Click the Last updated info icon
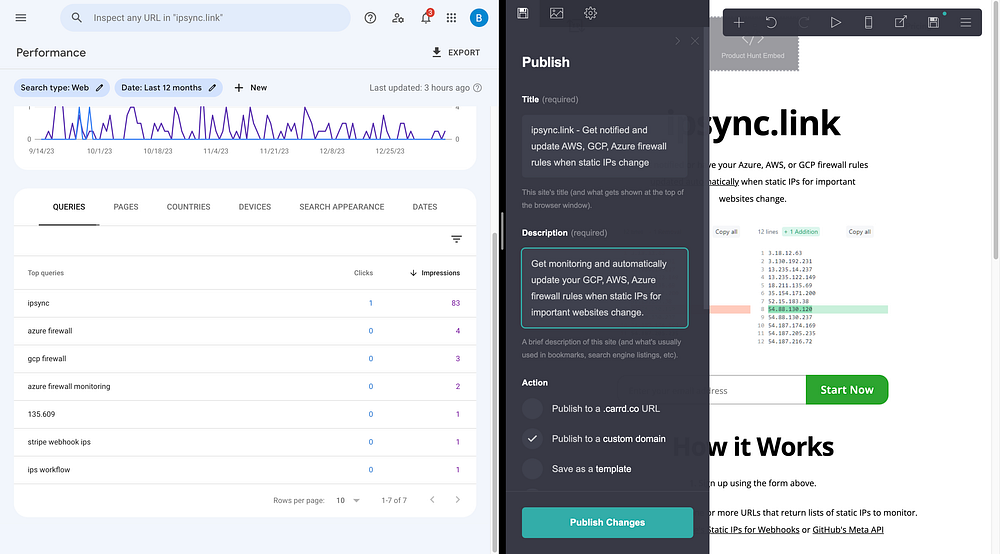The image size is (1000, 554). [478, 88]
